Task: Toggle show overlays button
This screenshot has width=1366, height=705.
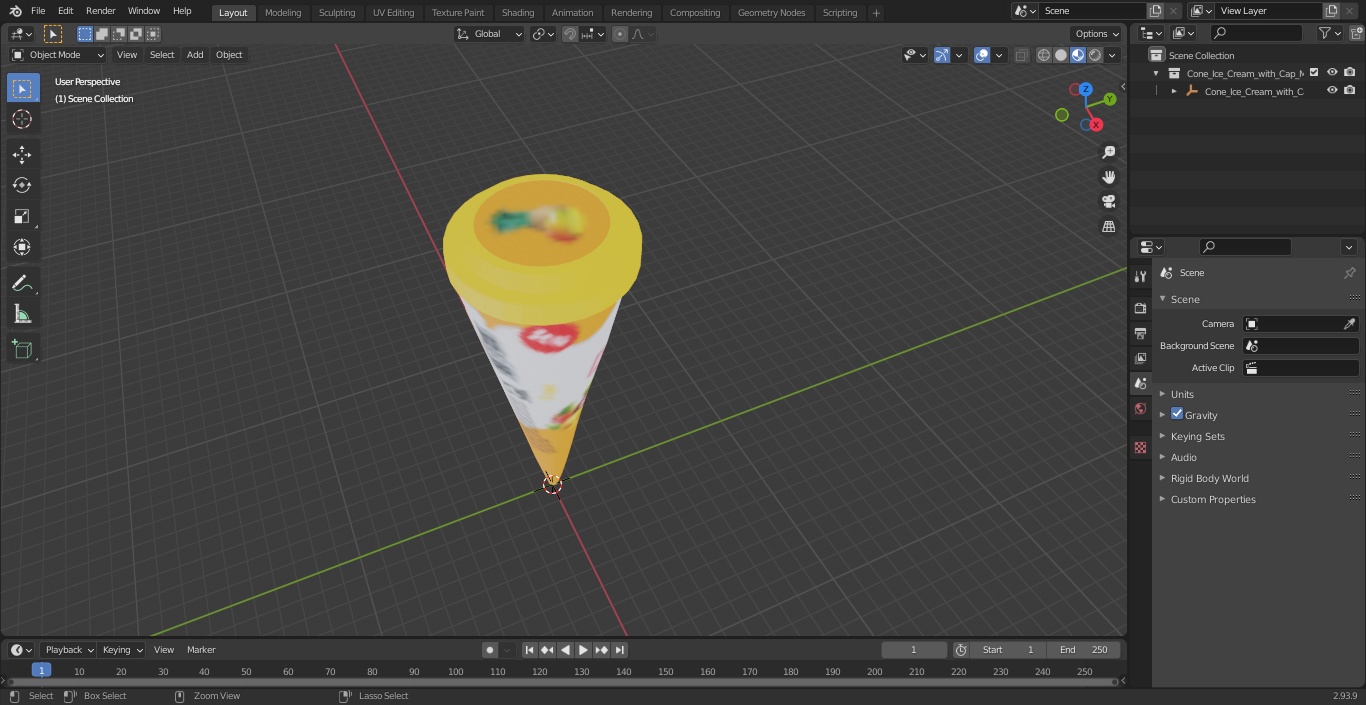Action: [982, 55]
